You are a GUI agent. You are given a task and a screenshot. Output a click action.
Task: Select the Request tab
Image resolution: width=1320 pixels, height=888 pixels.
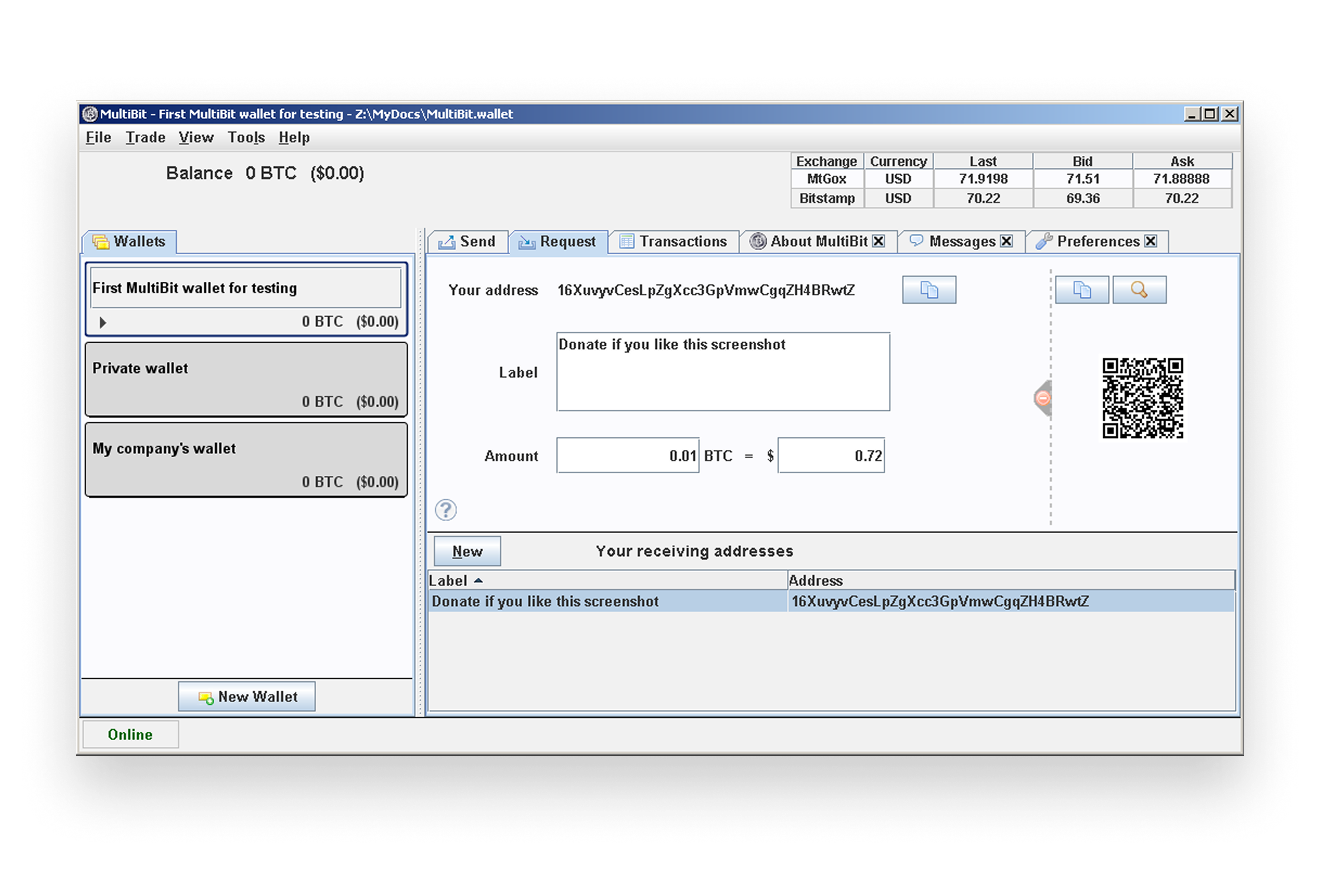[558, 241]
